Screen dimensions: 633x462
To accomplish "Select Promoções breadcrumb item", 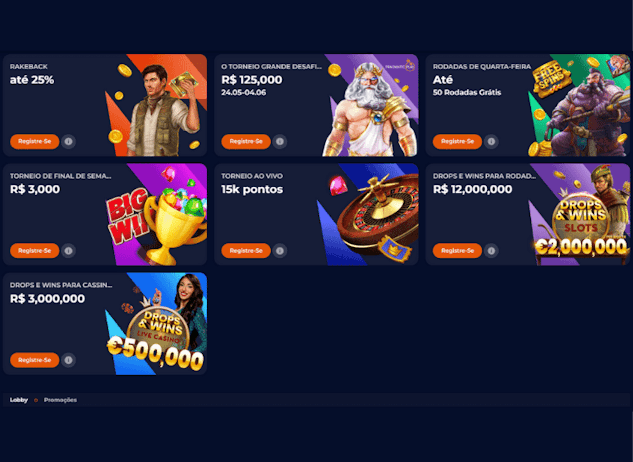I will (60, 400).
